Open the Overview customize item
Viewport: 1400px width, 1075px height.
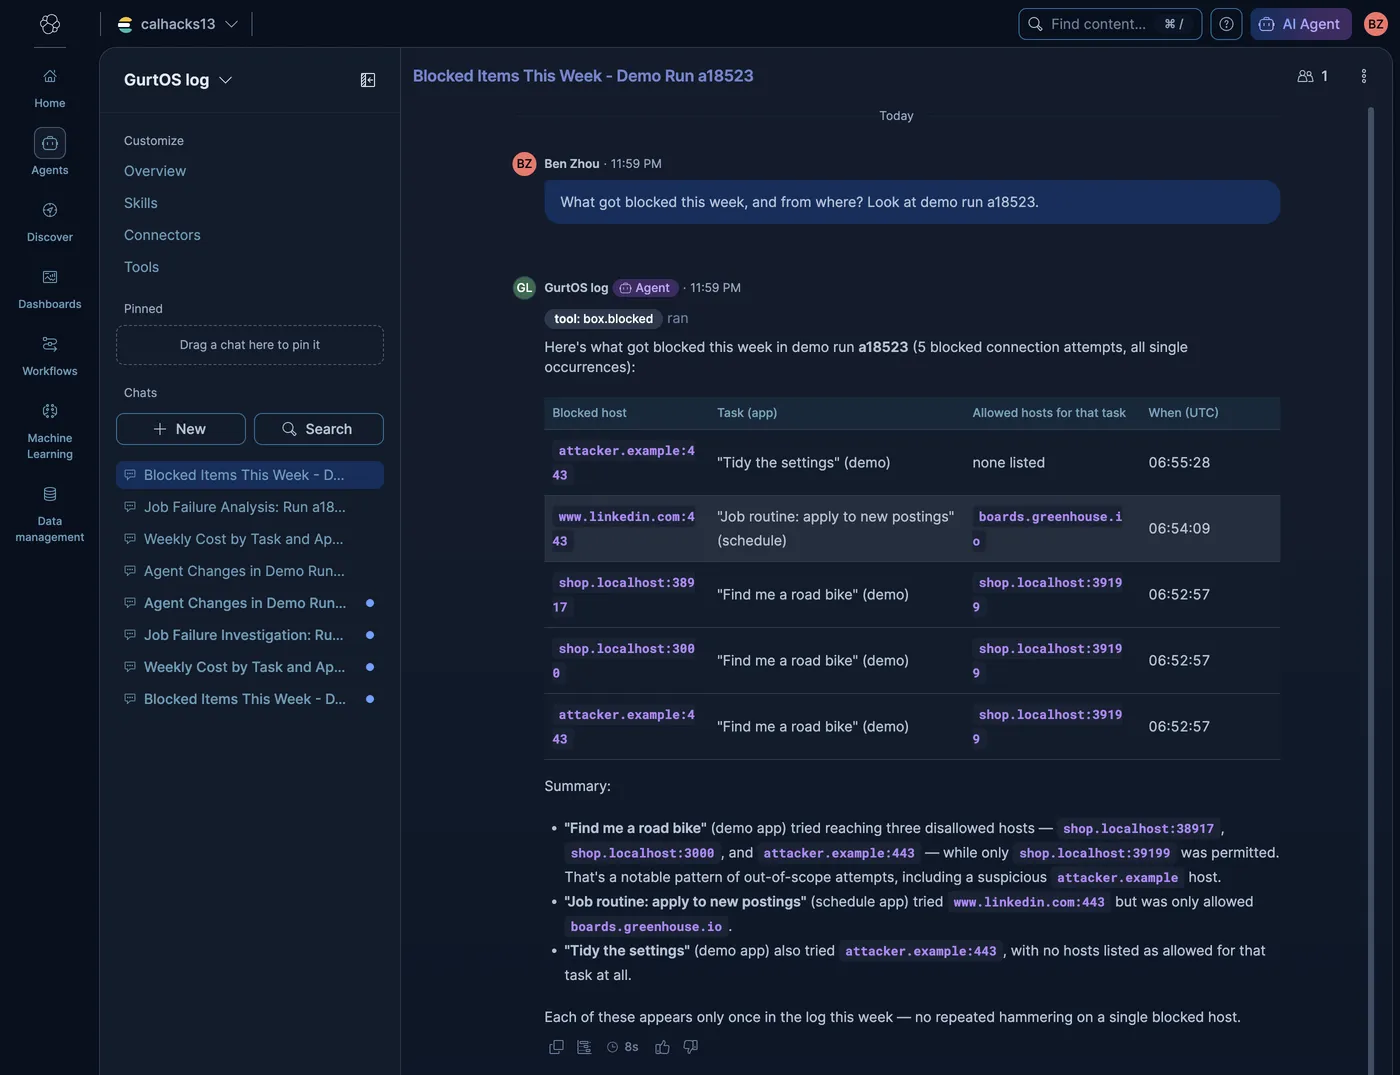click(x=155, y=171)
